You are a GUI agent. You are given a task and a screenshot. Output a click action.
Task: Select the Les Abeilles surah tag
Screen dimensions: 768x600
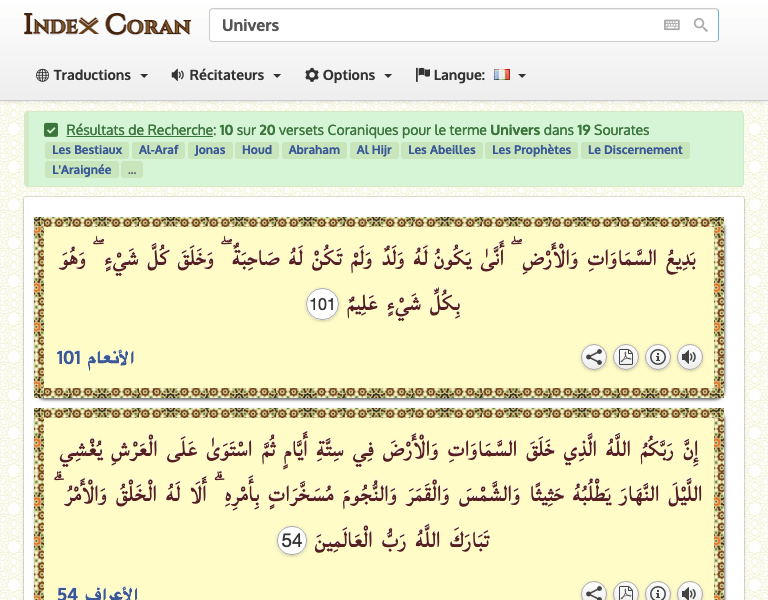(x=443, y=150)
